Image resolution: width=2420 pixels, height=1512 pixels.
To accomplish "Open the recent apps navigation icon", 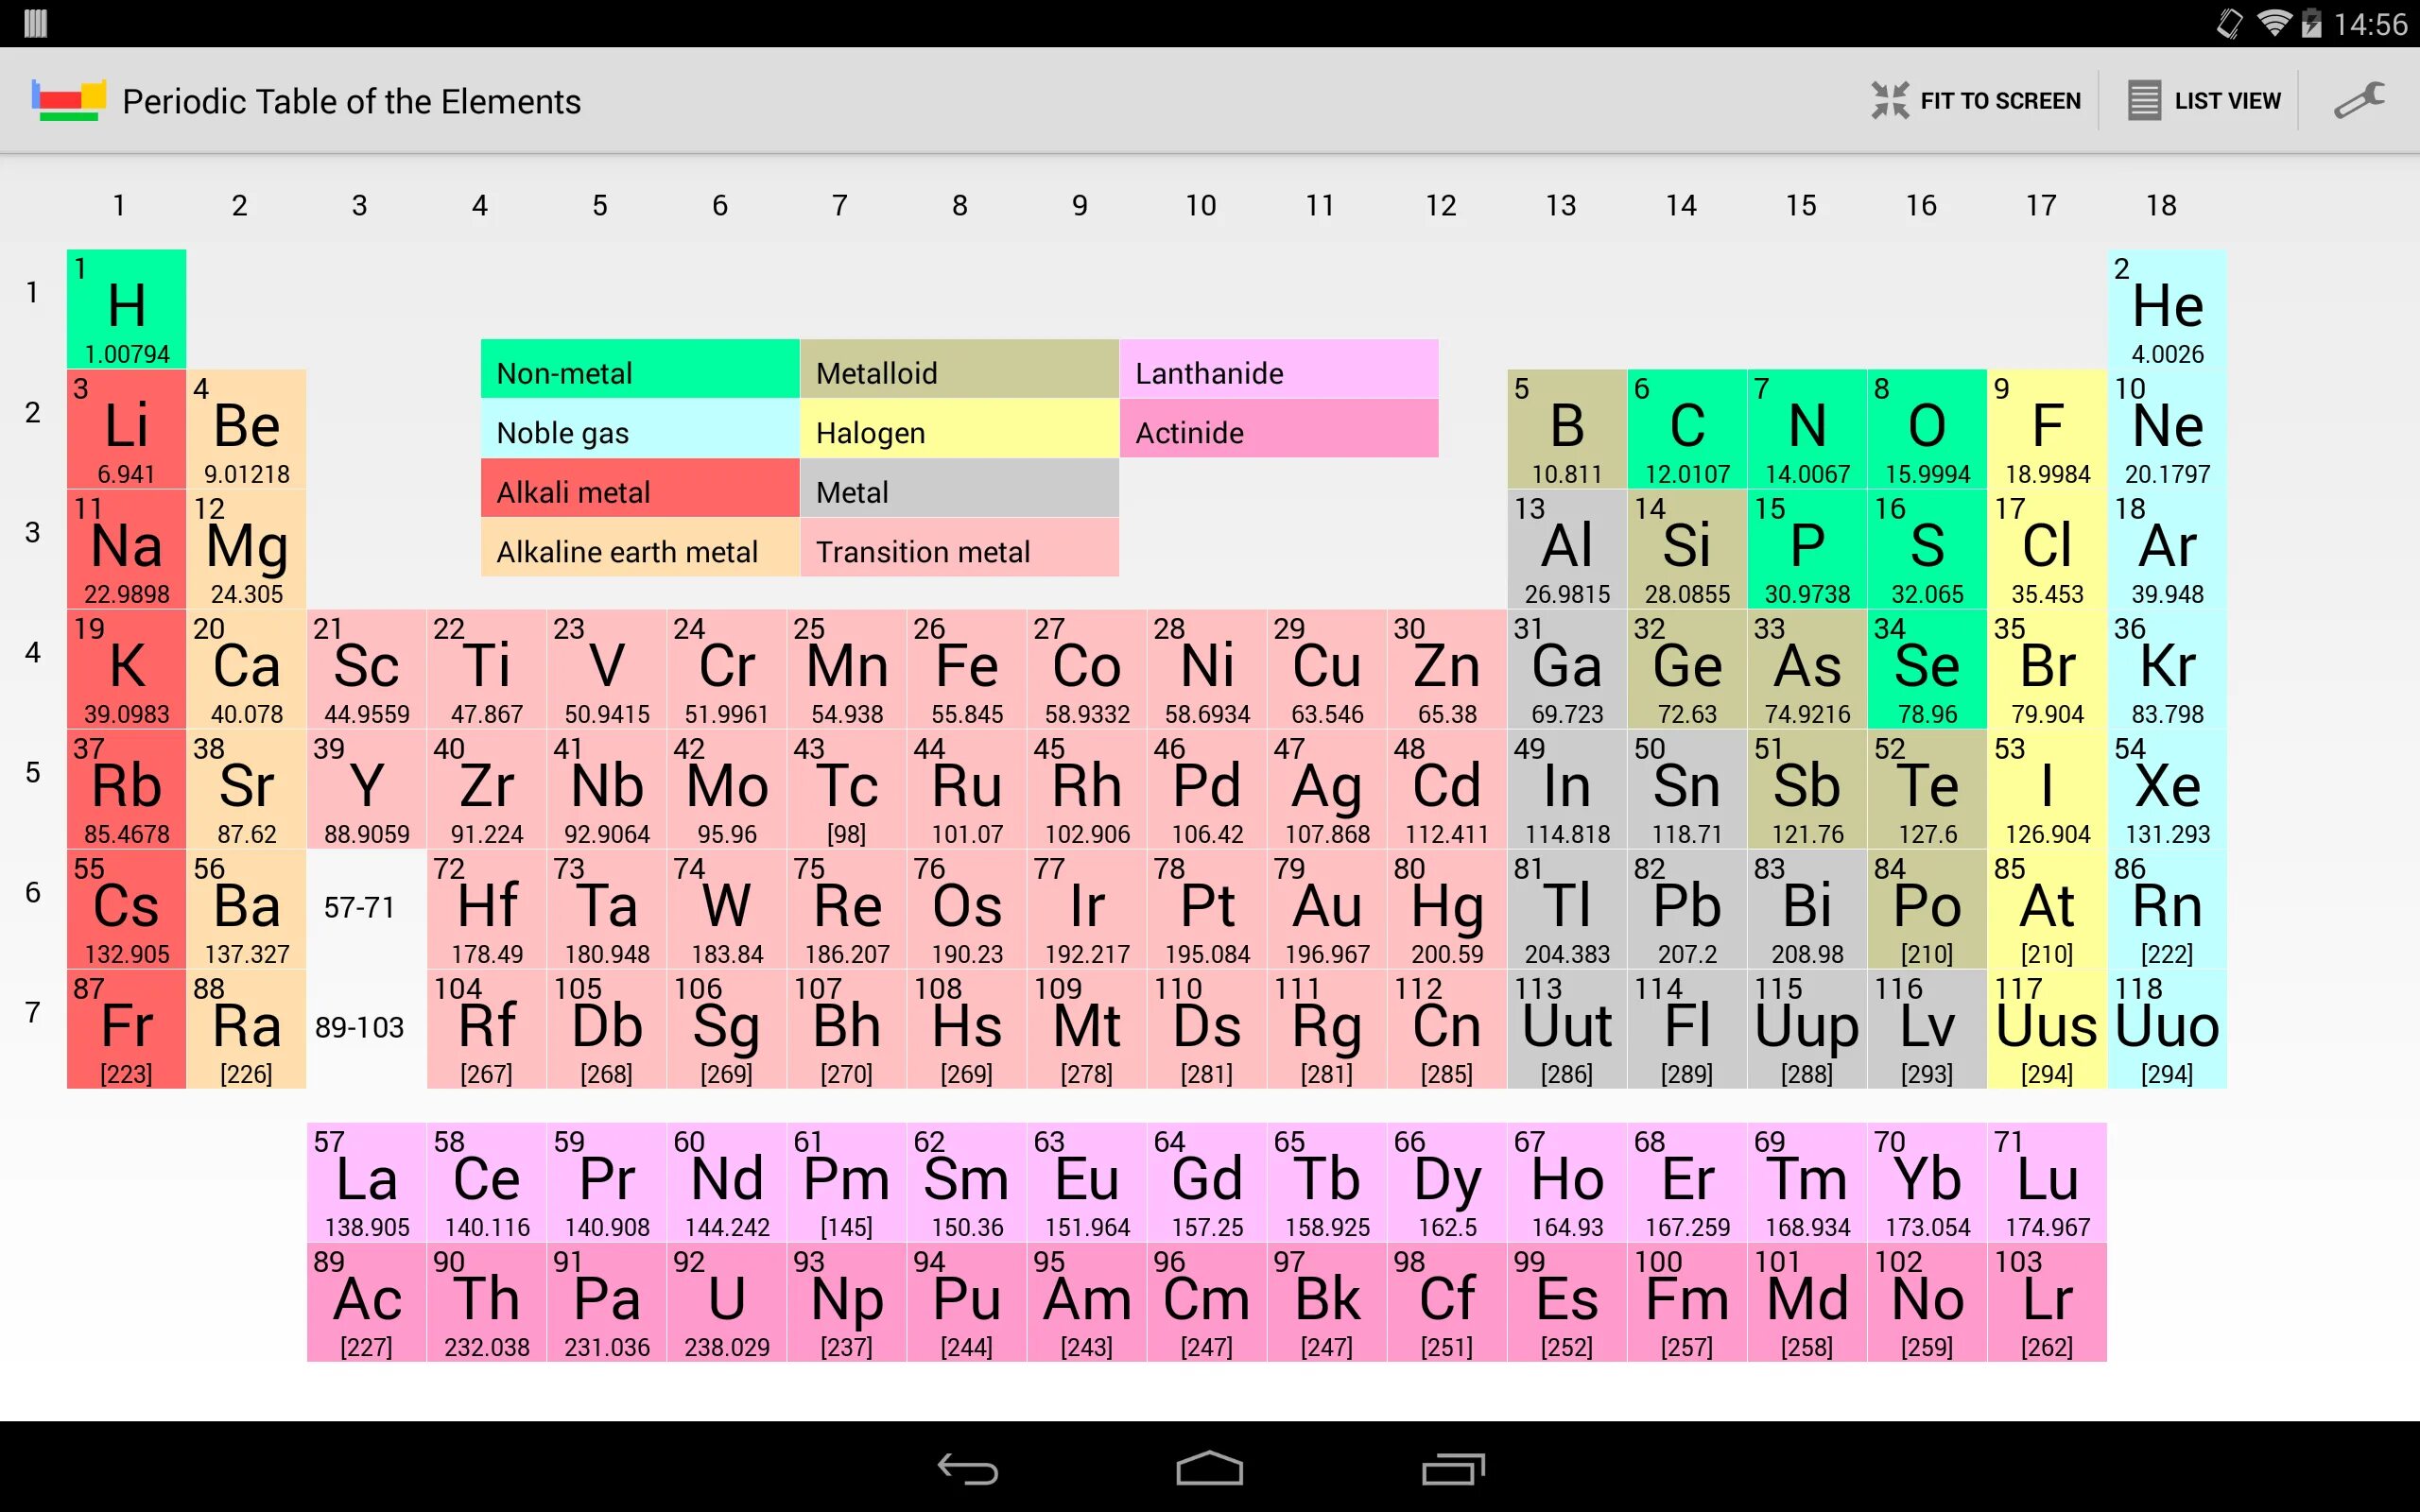I will tap(1452, 1468).
